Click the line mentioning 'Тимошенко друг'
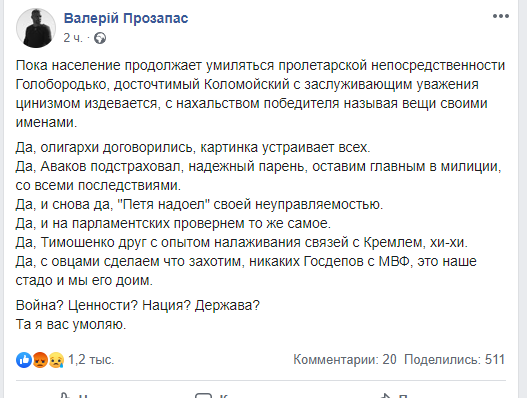 tap(242, 242)
